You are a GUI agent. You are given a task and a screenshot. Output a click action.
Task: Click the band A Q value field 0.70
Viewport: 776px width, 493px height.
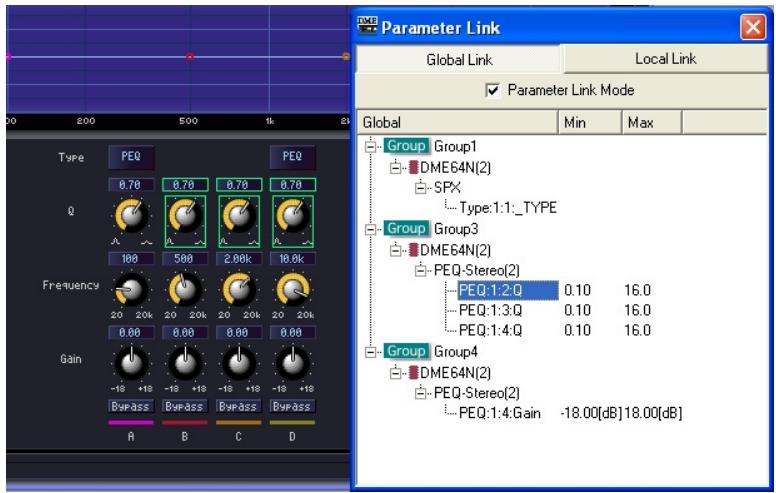pyautogui.click(x=131, y=185)
